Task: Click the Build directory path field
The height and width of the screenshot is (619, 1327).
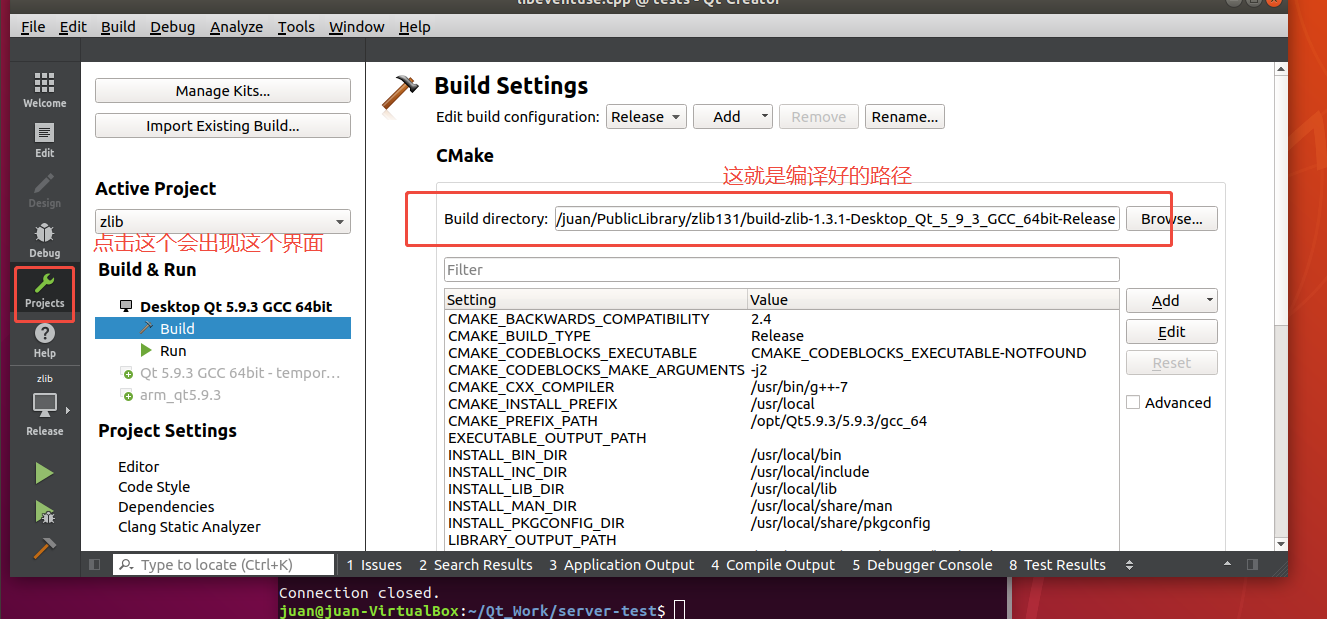Action: coord(836,219)
